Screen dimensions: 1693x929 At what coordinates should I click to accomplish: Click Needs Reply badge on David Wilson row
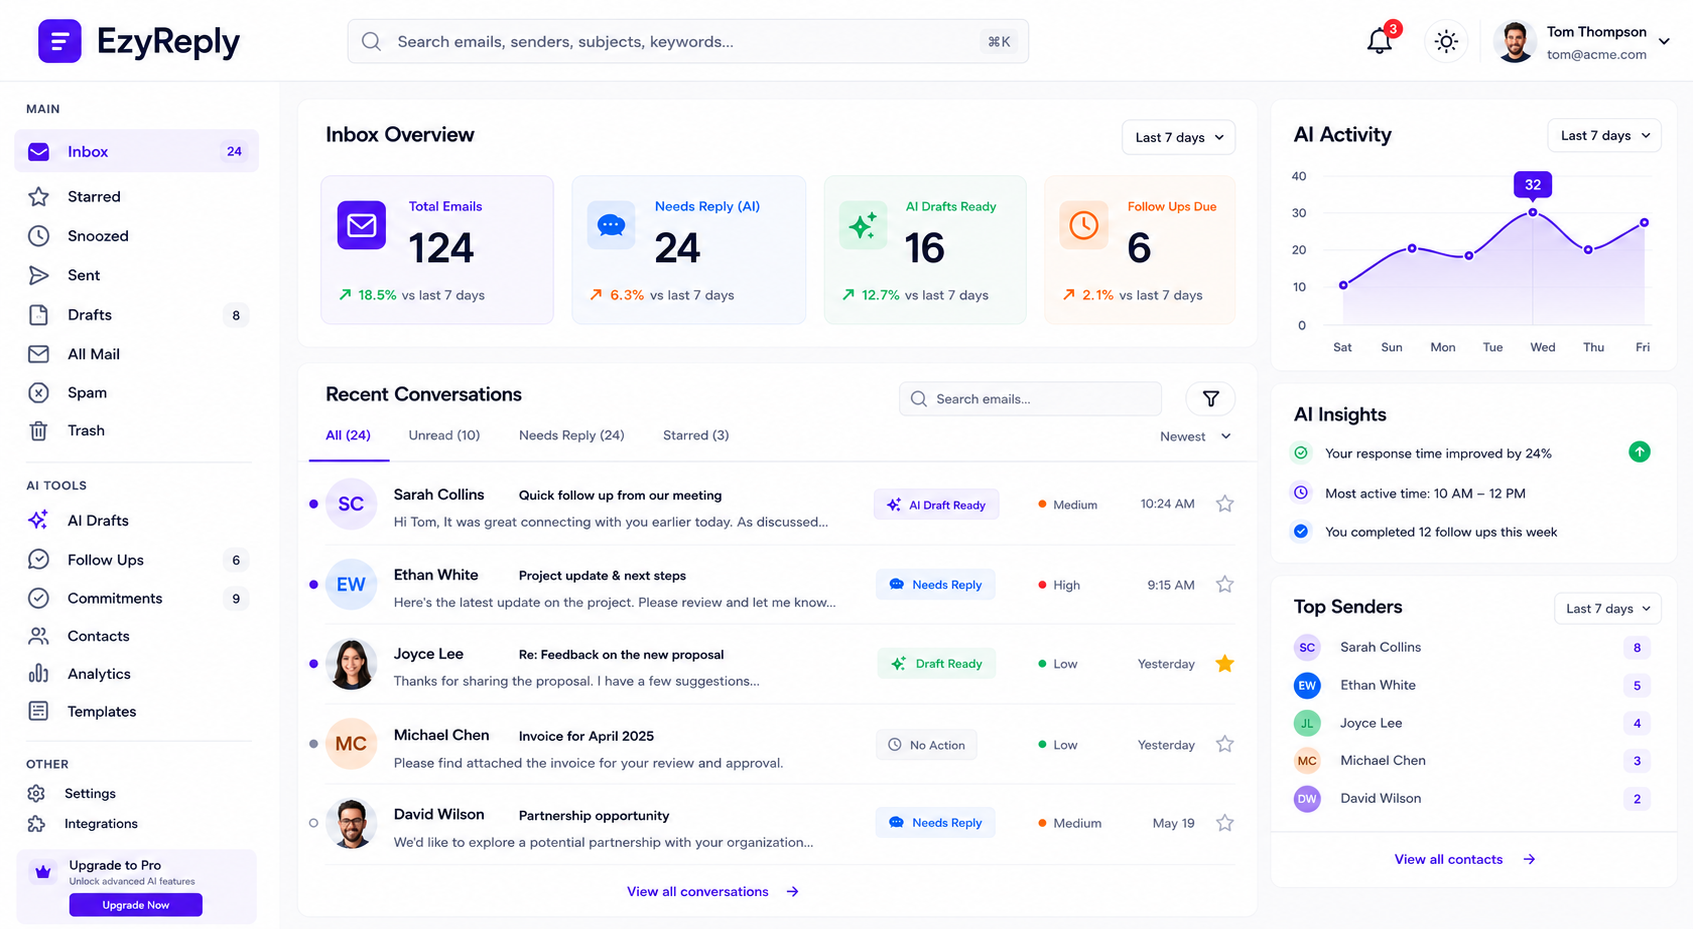click(x=936, y=823)
